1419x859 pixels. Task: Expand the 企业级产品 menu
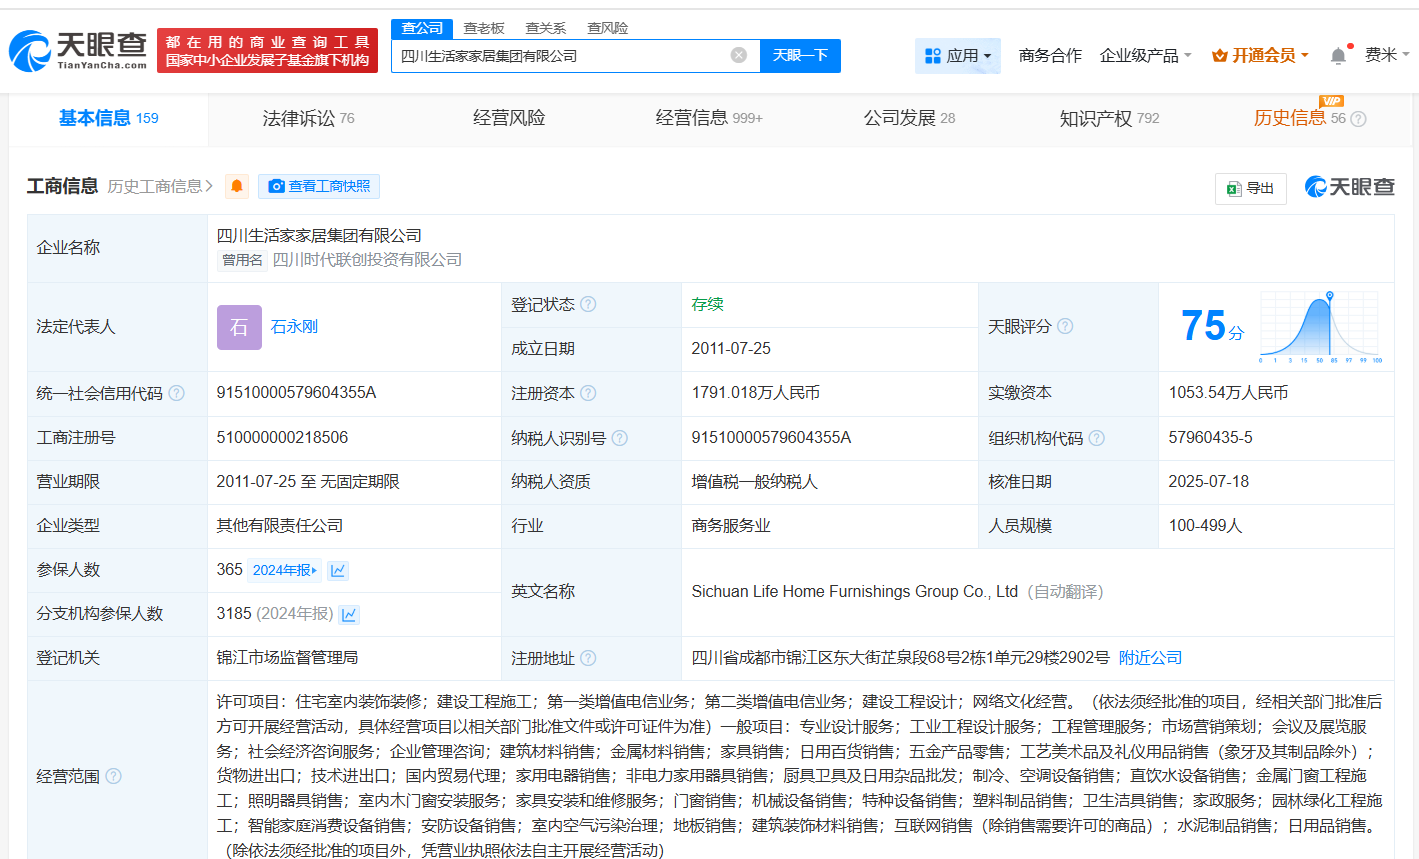(1145, 55)
